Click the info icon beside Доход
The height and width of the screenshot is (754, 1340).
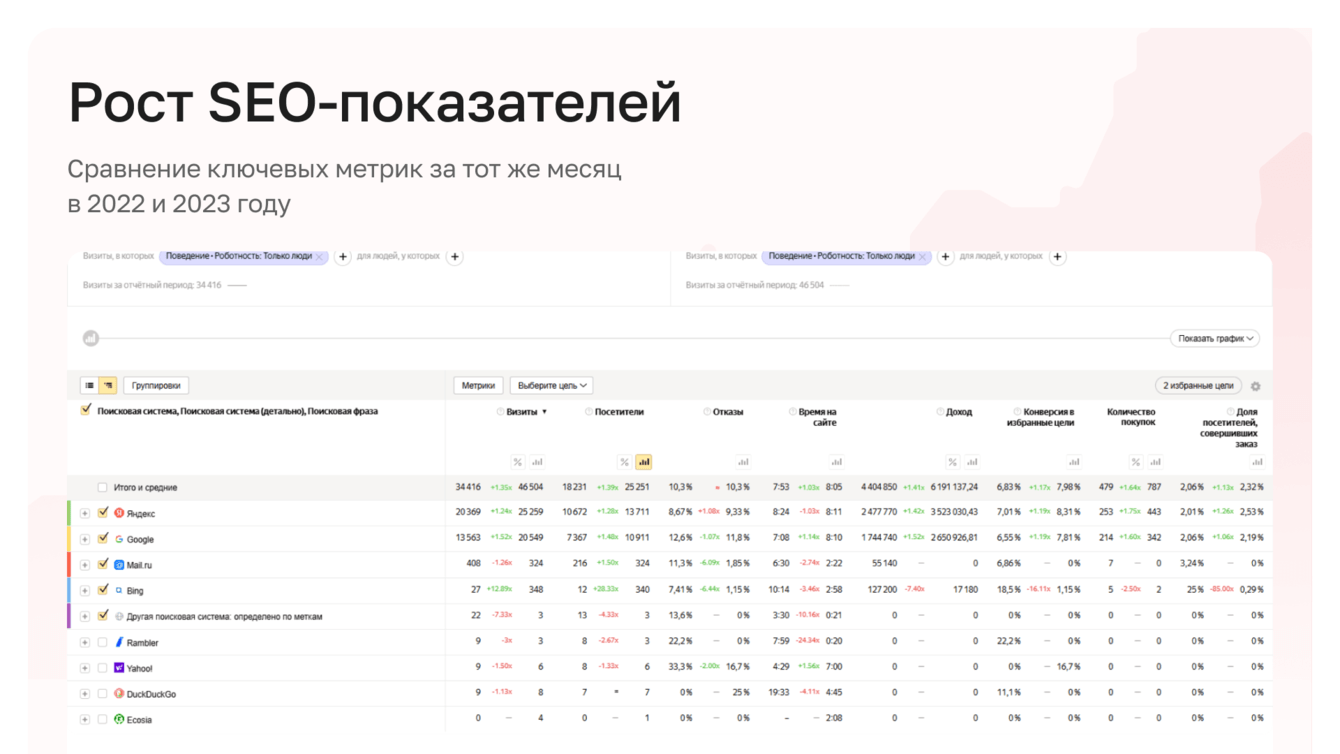[940, 412]
